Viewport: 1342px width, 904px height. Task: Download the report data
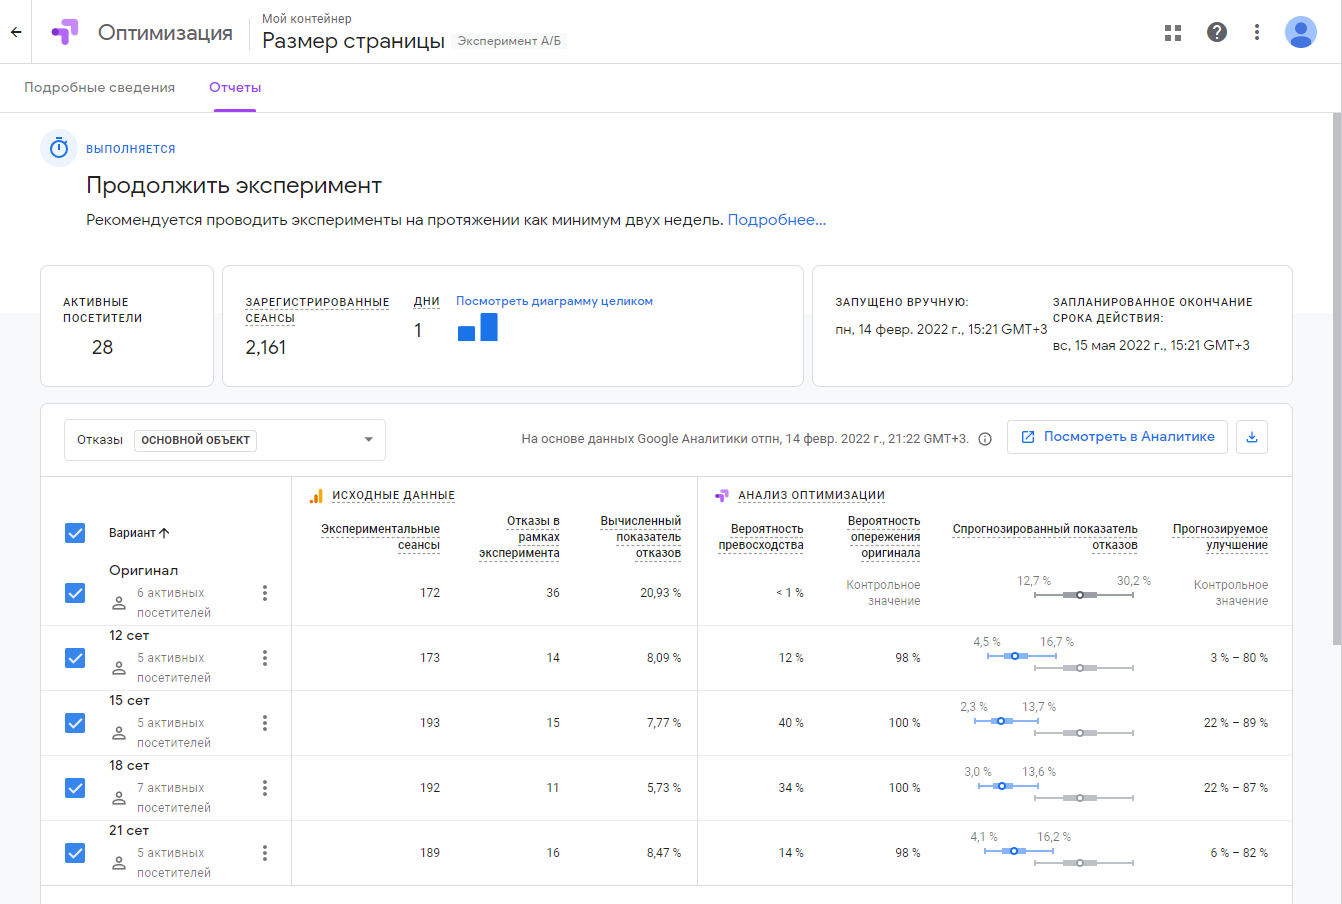pyautogui.click(x=1252, y=437)
